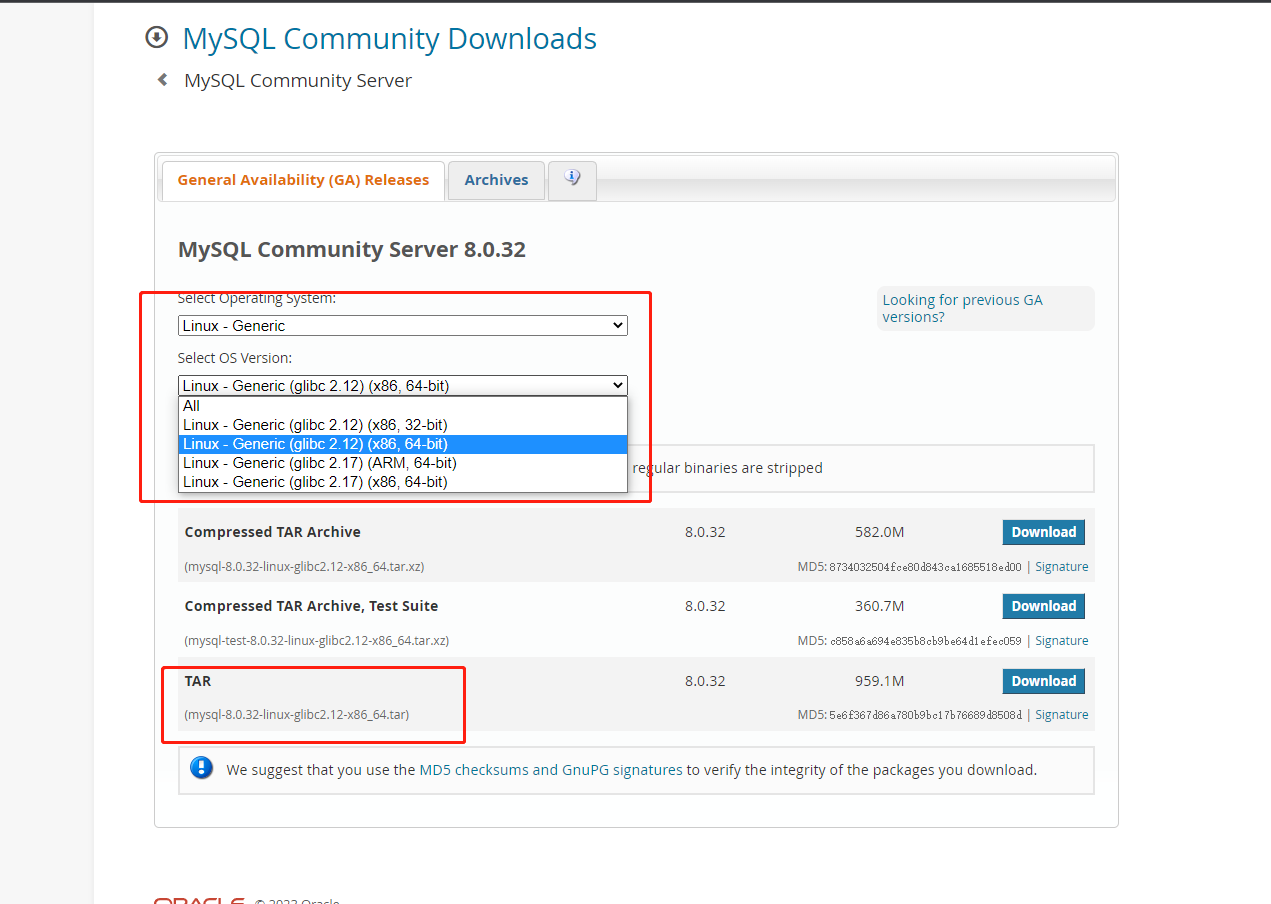Go back to MySQL Community Server
The image size is (1271, 904).
coord(298,80)
